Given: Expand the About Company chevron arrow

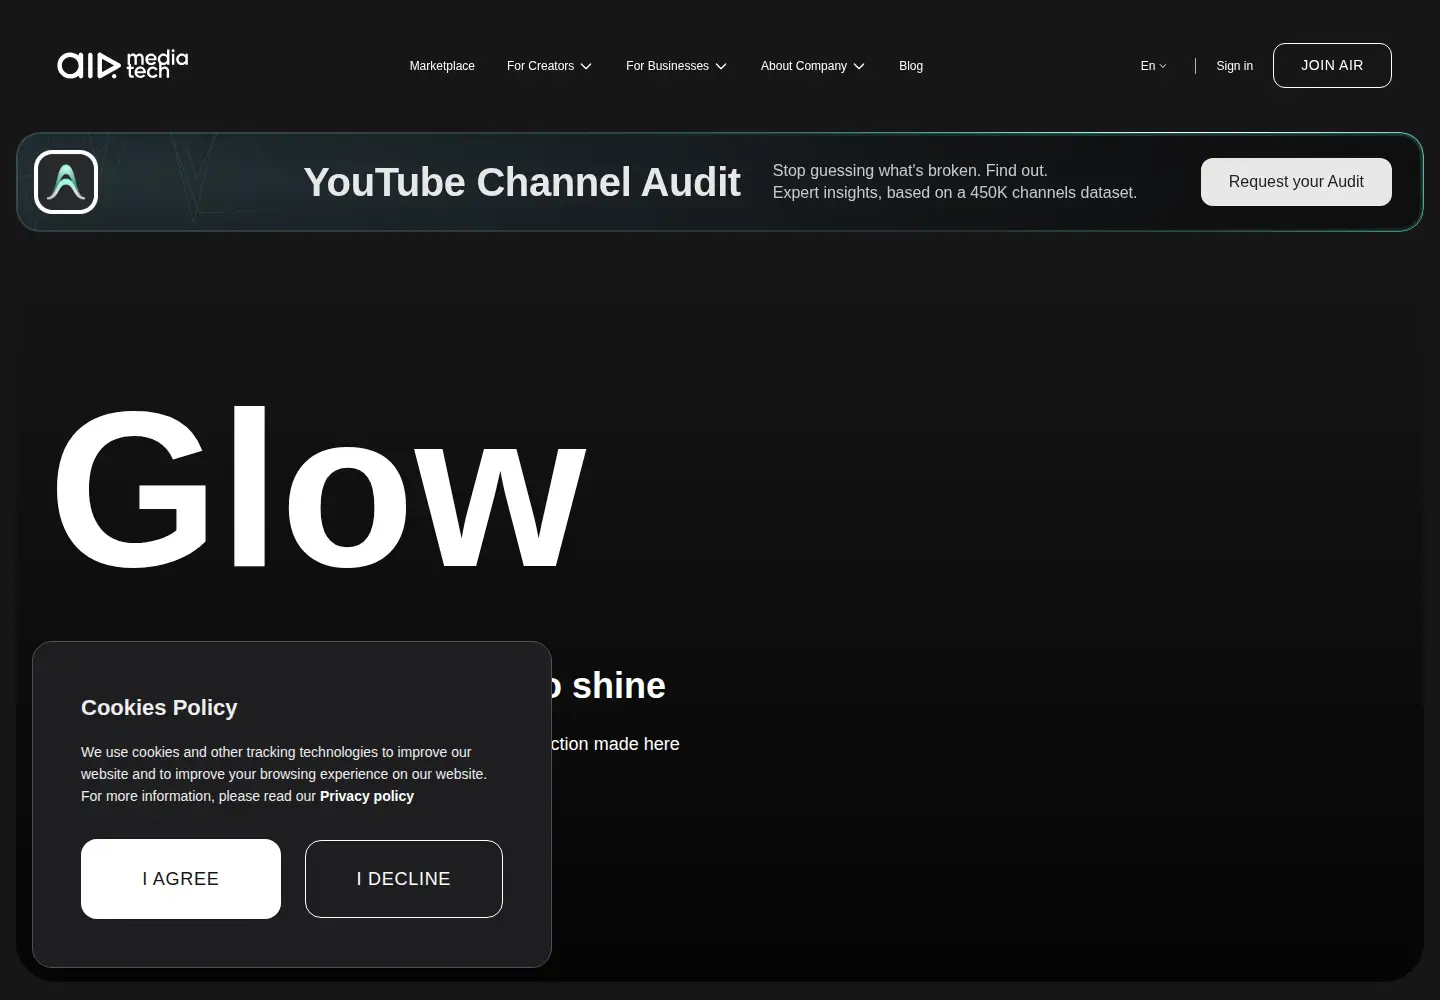Looking at the screenshot, I should pyautogui.click(x=859, y=66).
